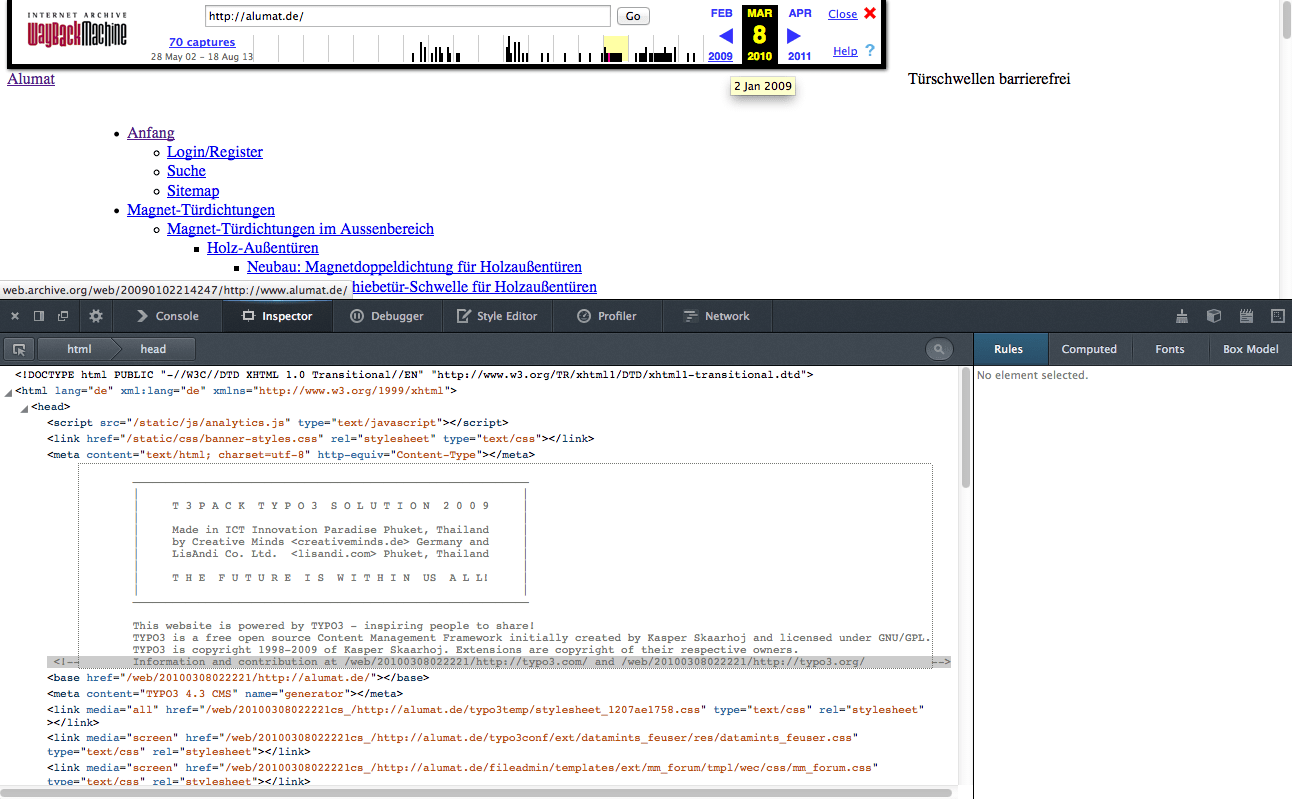Open the devtools settings gear
Screen dimensions: 1292x799
click(x=96, y=316)
